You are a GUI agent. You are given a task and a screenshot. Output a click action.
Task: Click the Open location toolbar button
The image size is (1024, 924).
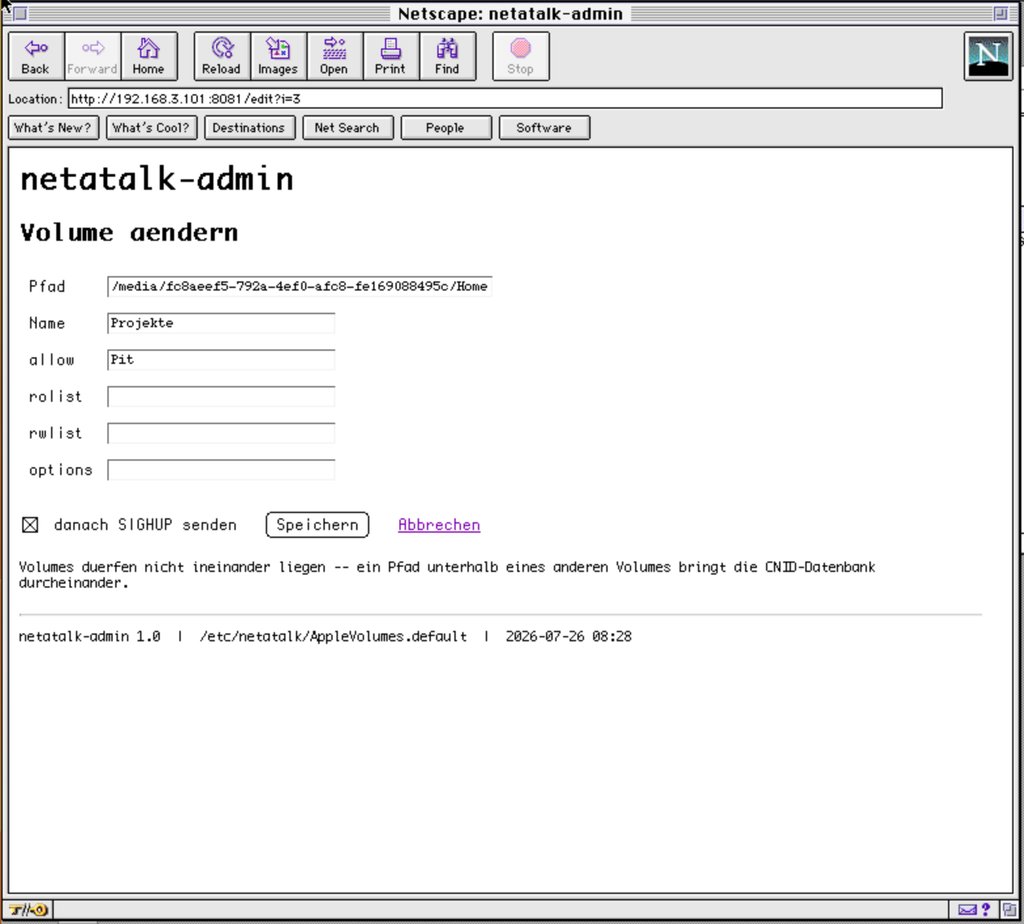[x=334, y=56]
